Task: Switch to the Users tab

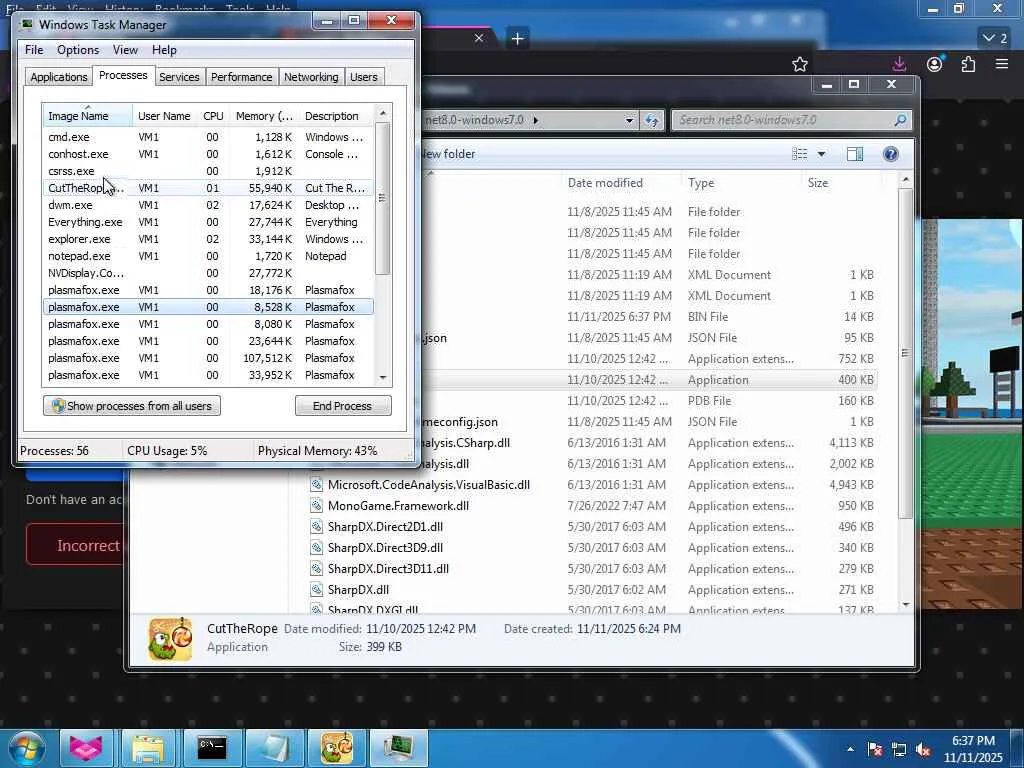Action: 364,77
